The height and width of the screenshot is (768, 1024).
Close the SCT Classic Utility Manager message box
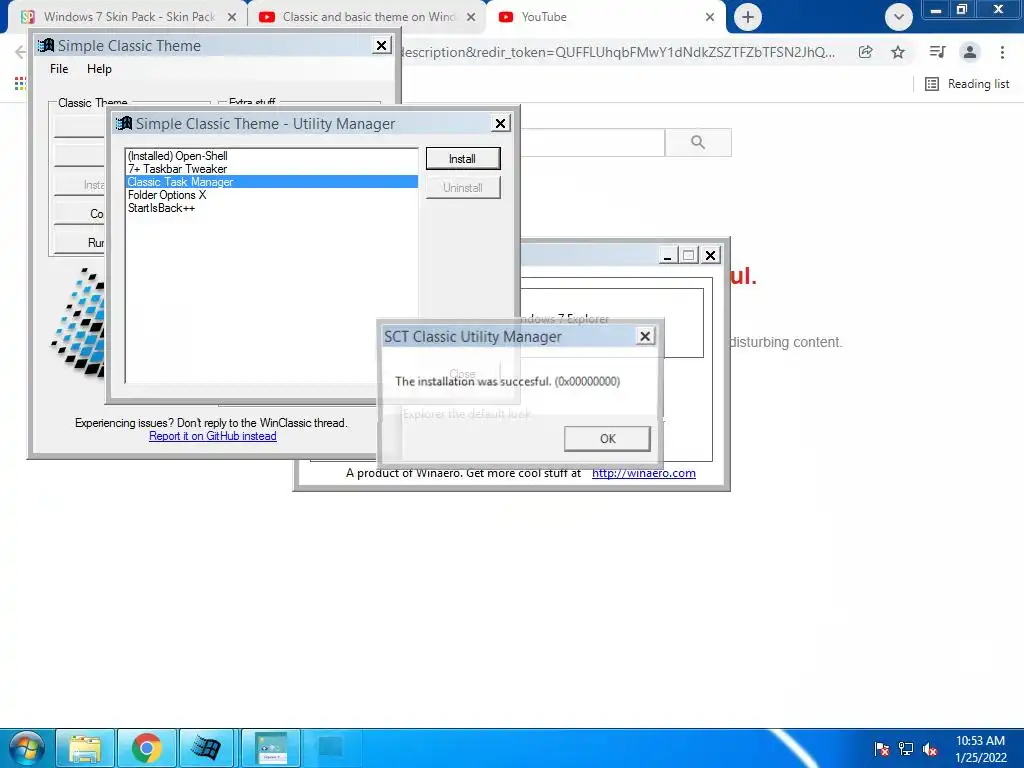tap(645, 336)
